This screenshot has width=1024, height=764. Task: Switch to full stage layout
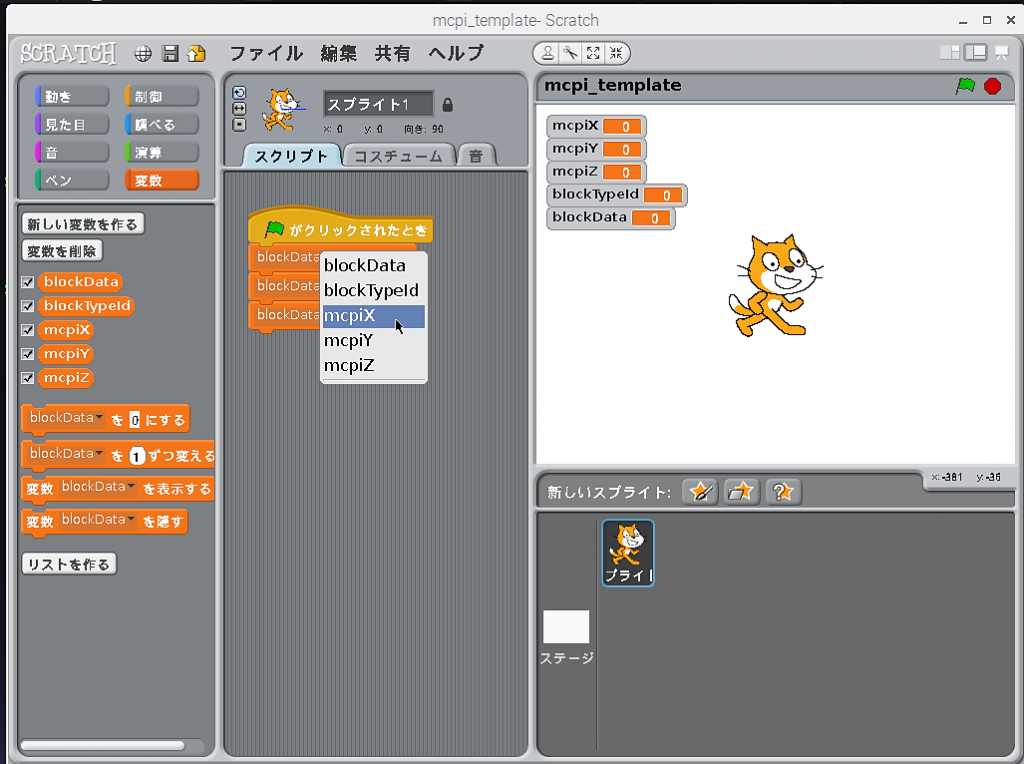pyautogui.click(x=976, y=53)
